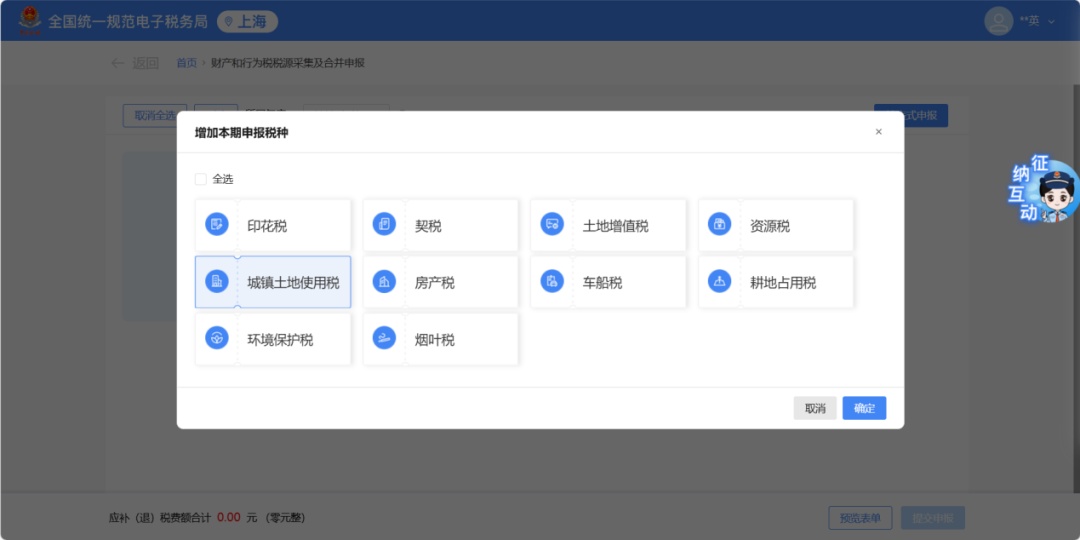The width and height of the screenshot is (1080, 540).
Task: Check the 全选 select-all checkbox
Action: [x=201, y=179]
